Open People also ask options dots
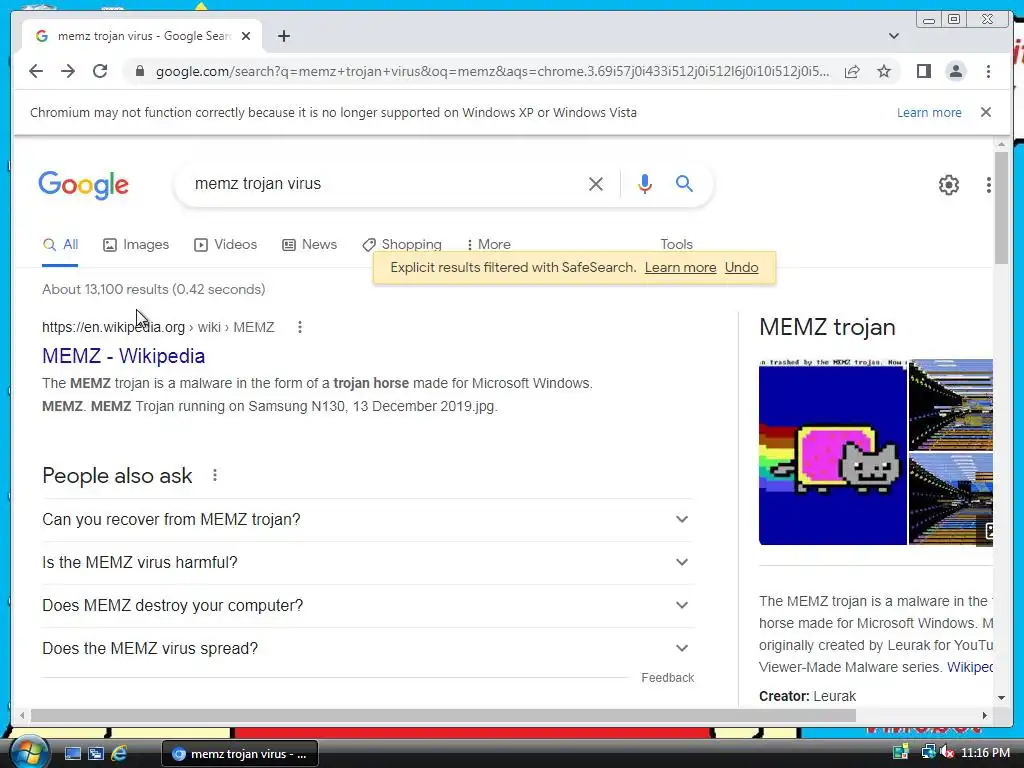The image size is (1024, 768). coord(215,475)
